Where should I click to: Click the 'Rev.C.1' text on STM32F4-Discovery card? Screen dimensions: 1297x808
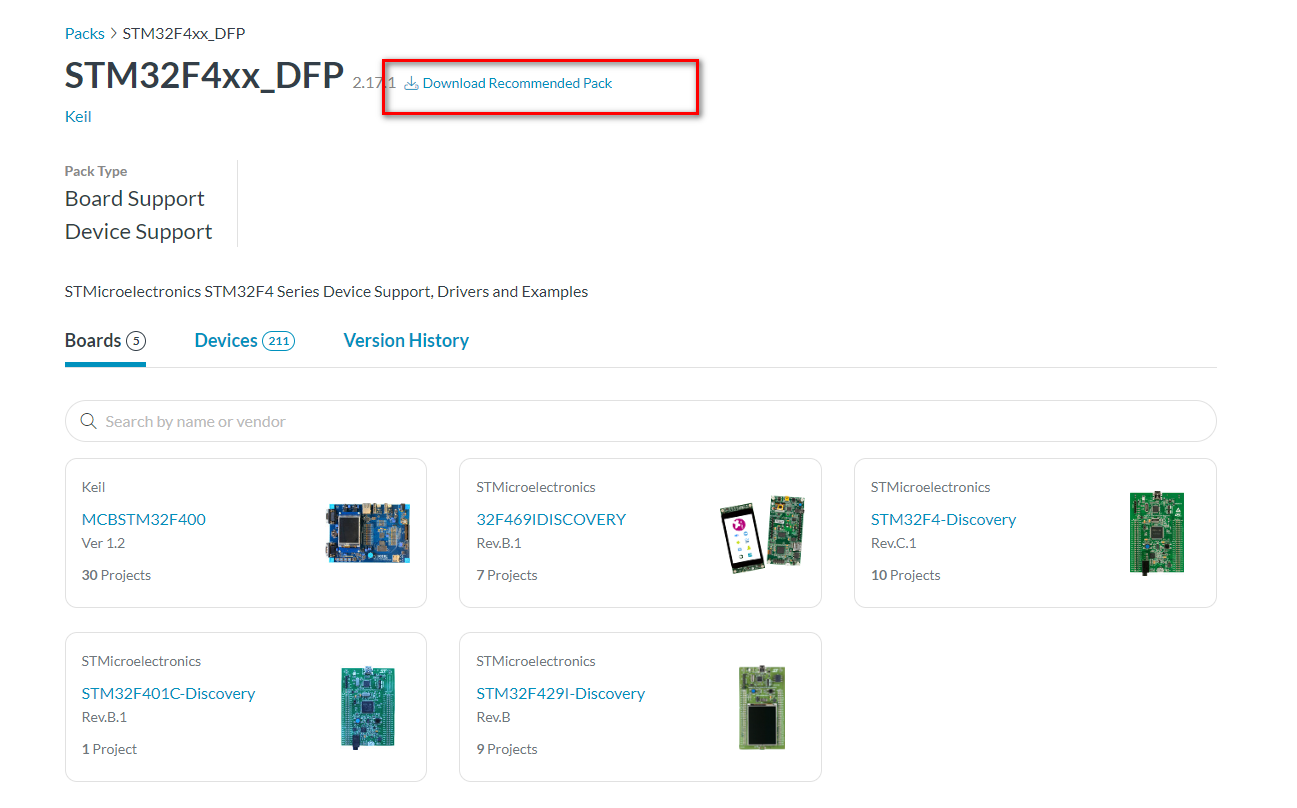(894, 543)
